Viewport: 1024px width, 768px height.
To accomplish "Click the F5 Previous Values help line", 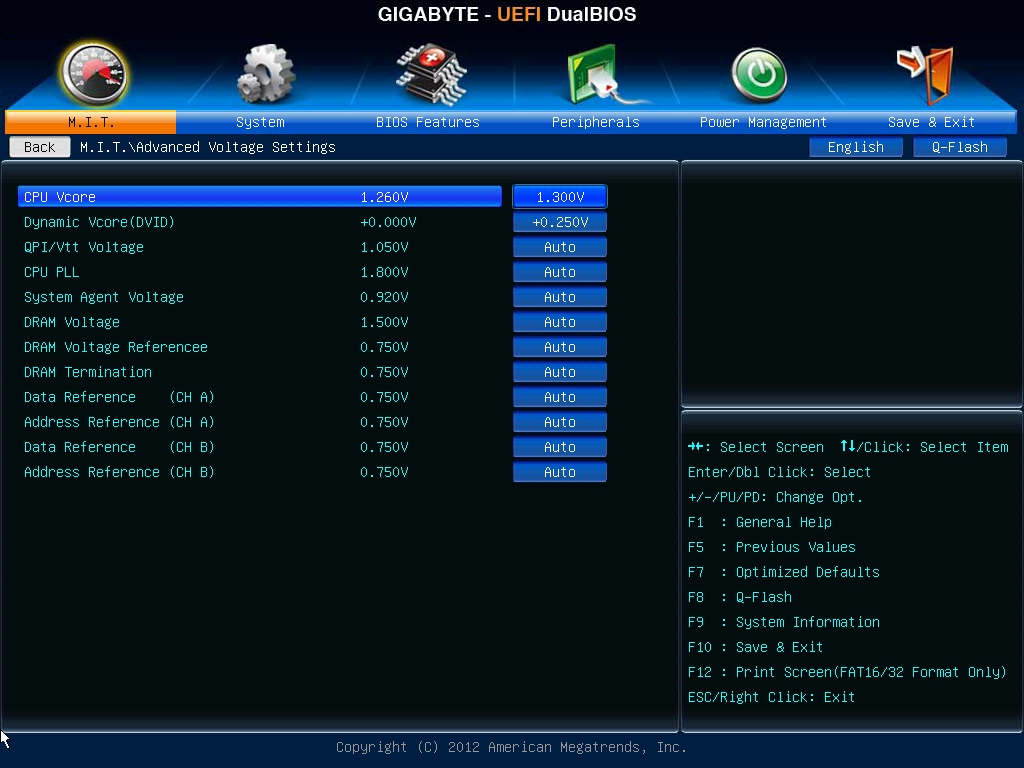I will coord(771,547).
